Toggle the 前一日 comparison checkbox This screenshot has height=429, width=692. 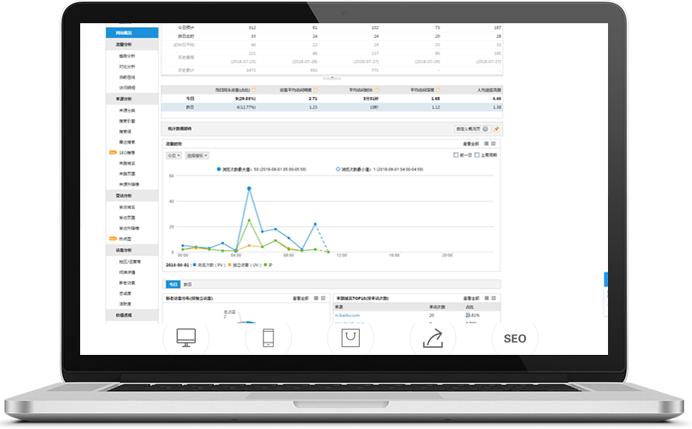(456, 155)
